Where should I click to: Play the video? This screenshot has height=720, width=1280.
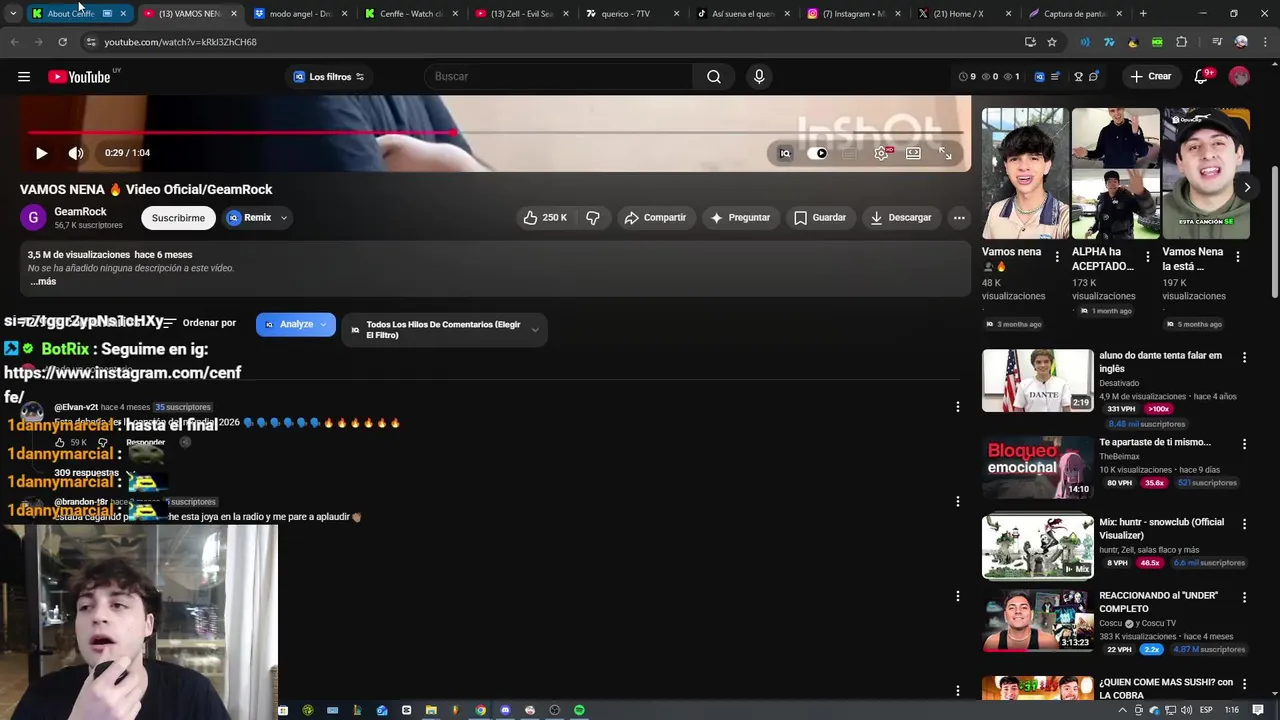coord(41,153)
